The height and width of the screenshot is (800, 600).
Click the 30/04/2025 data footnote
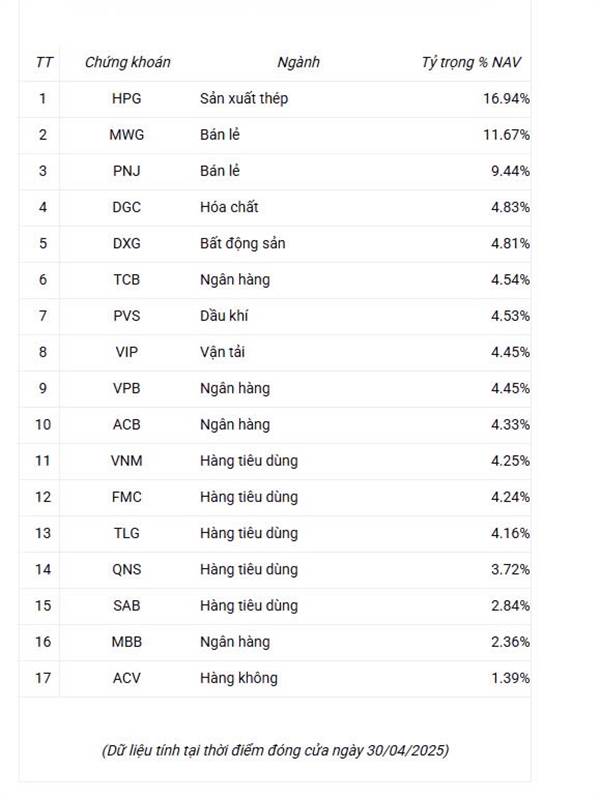[276, 751]
